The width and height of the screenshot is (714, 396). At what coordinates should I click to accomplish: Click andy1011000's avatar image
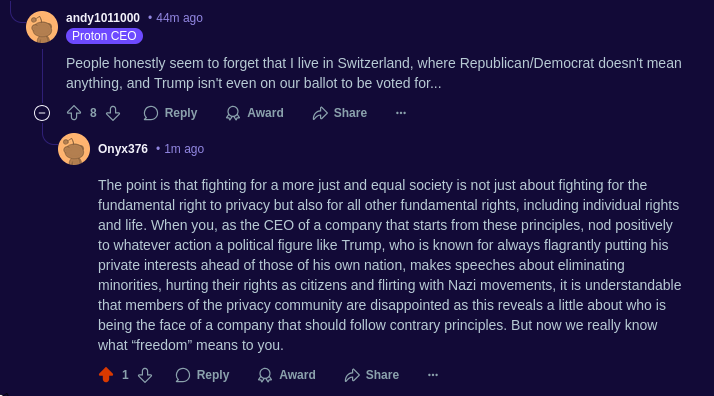pyautogui.click(x=42, y=27)
